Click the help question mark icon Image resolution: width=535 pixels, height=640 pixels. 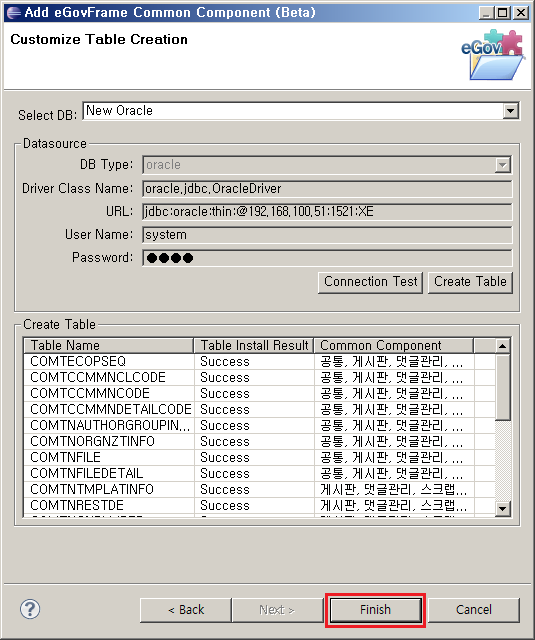pyautogui.click(x=30, y=609)
